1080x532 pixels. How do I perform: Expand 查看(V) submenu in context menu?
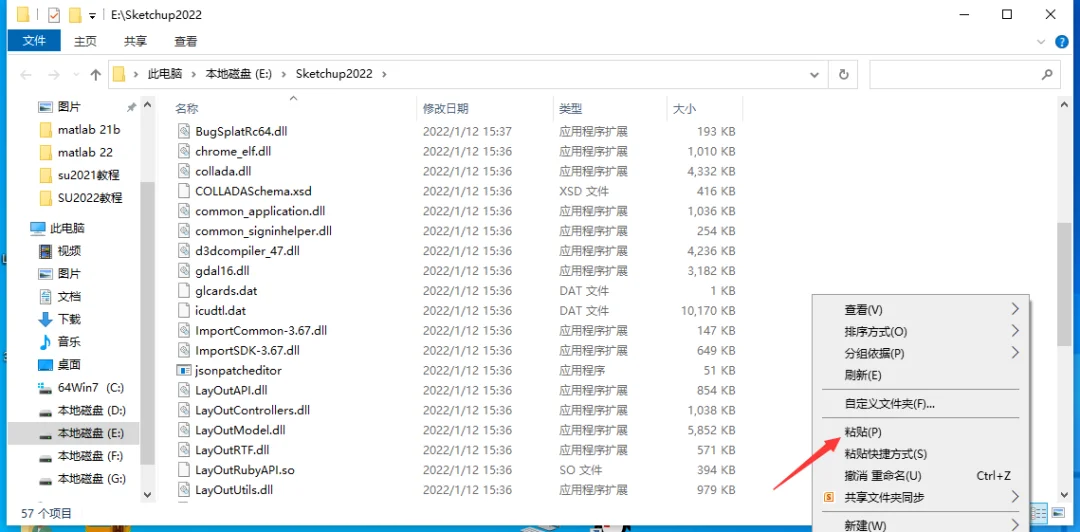coord(1015,309)
